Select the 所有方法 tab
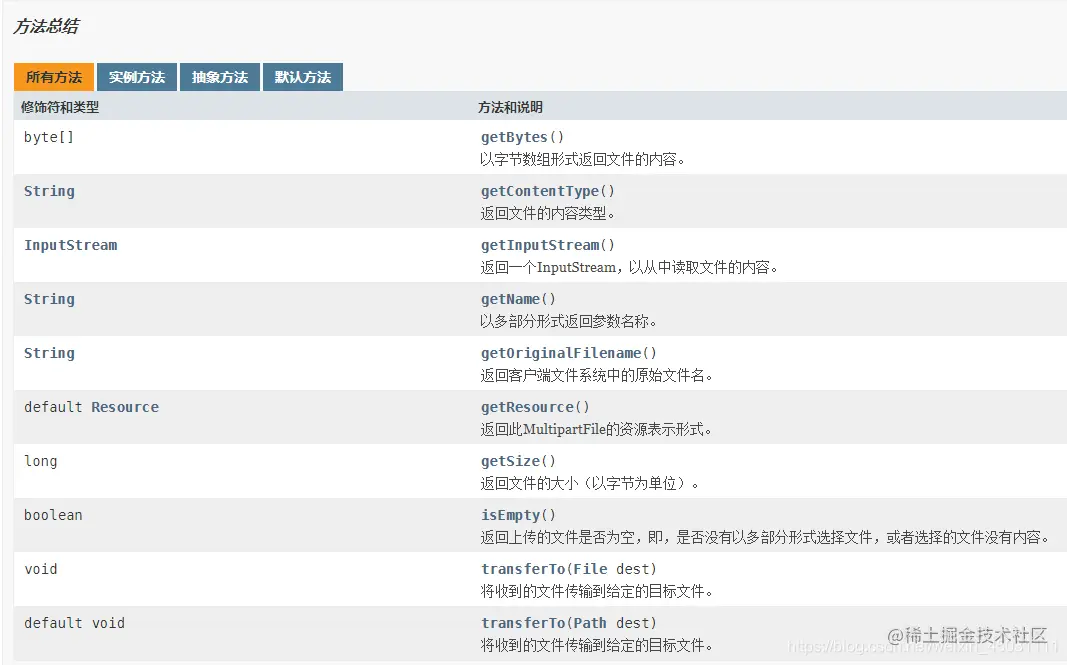This screenshot has height=665, width=1067. coord(54,77)
